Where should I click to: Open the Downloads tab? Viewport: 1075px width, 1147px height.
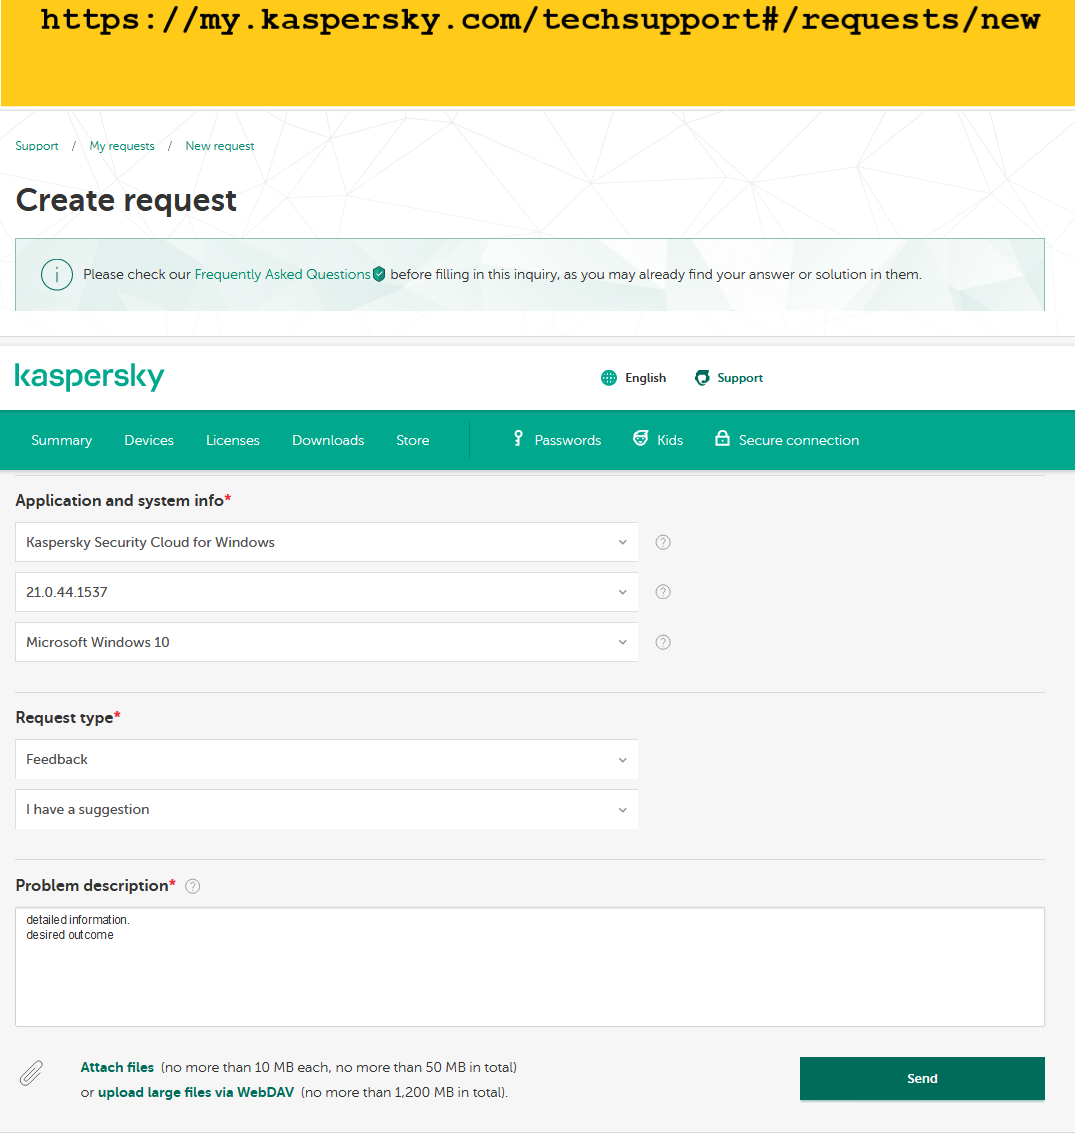[x=328, y=440]
